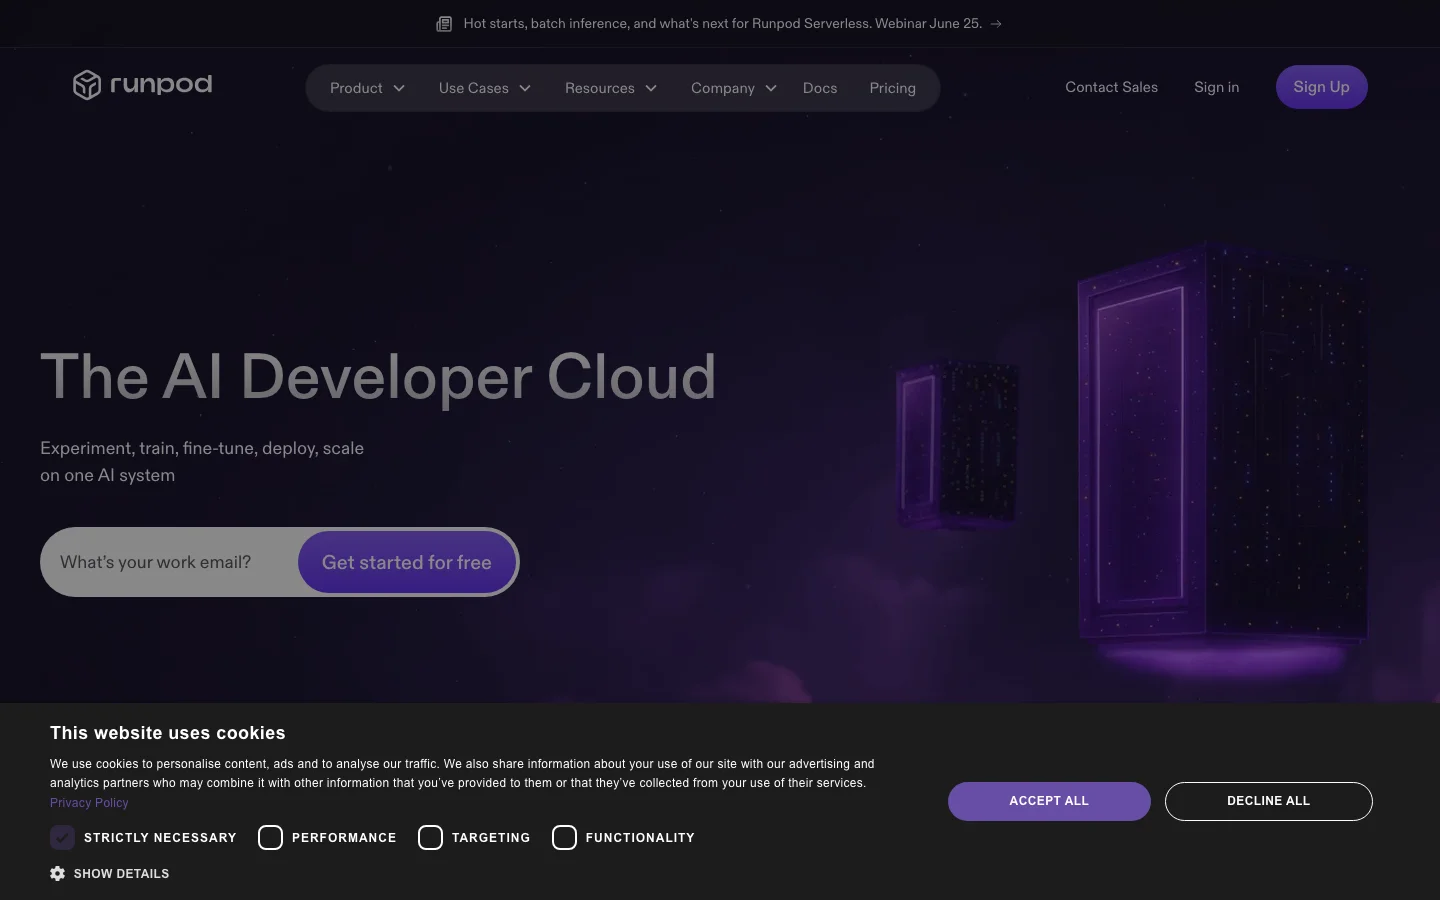Click the newspaper icon in announcement bar

tap(444, 24)
